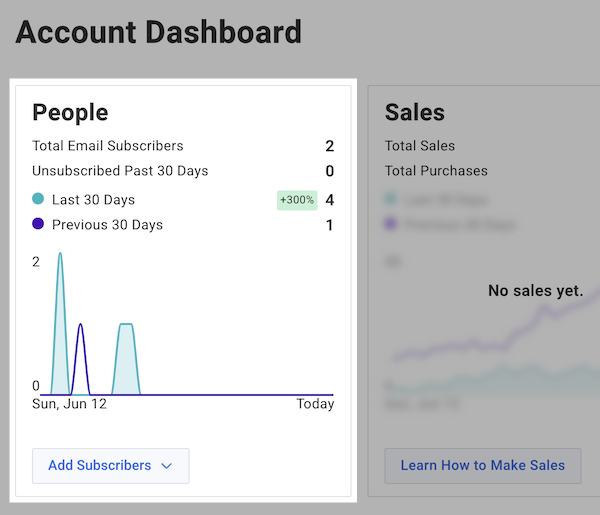The image size is (600, 515).
Task: Click the teal Last 30 Days legend dot
Action: 39,200
